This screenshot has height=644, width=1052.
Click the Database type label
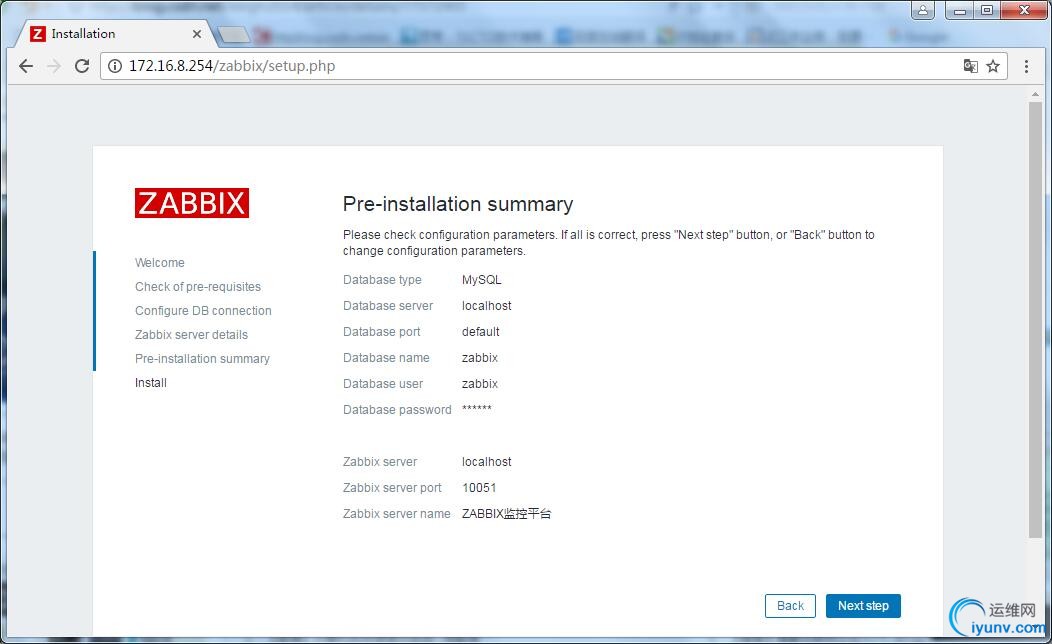[x=382, y=280]
